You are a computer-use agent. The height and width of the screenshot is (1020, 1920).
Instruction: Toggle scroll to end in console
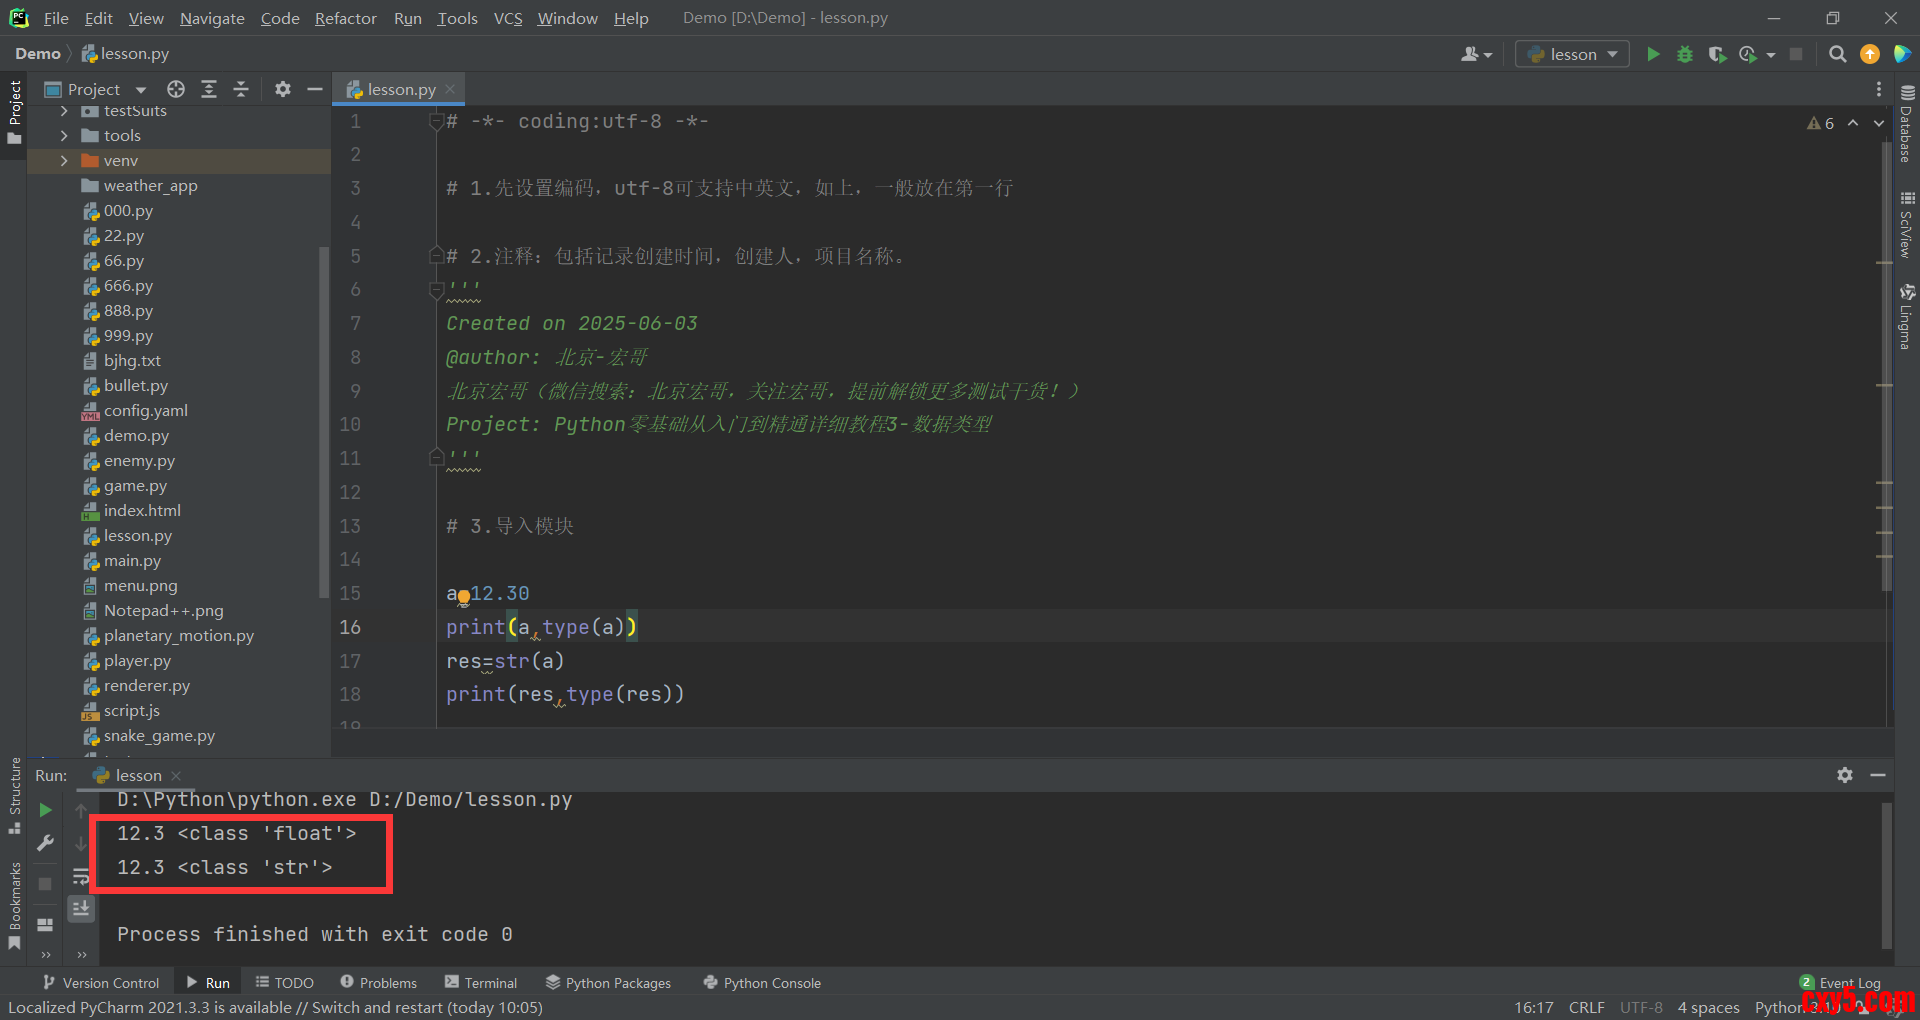(81, 908)
